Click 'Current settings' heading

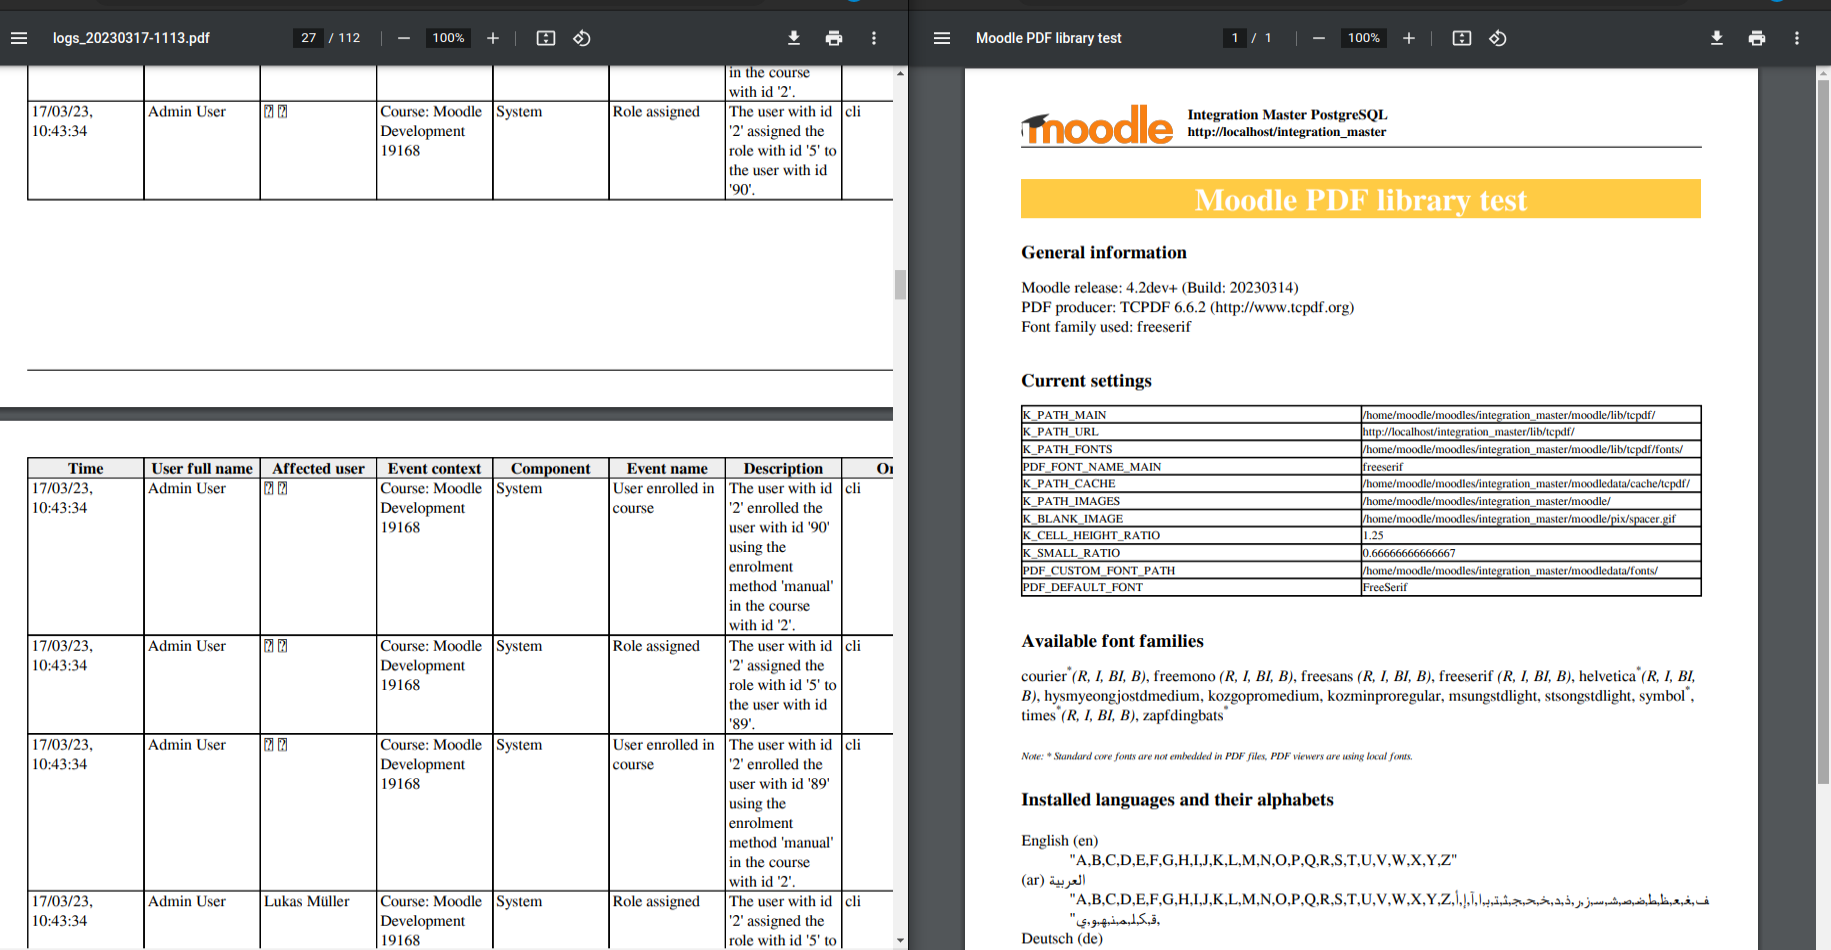pyautogui.click(x=1086, y=380)
